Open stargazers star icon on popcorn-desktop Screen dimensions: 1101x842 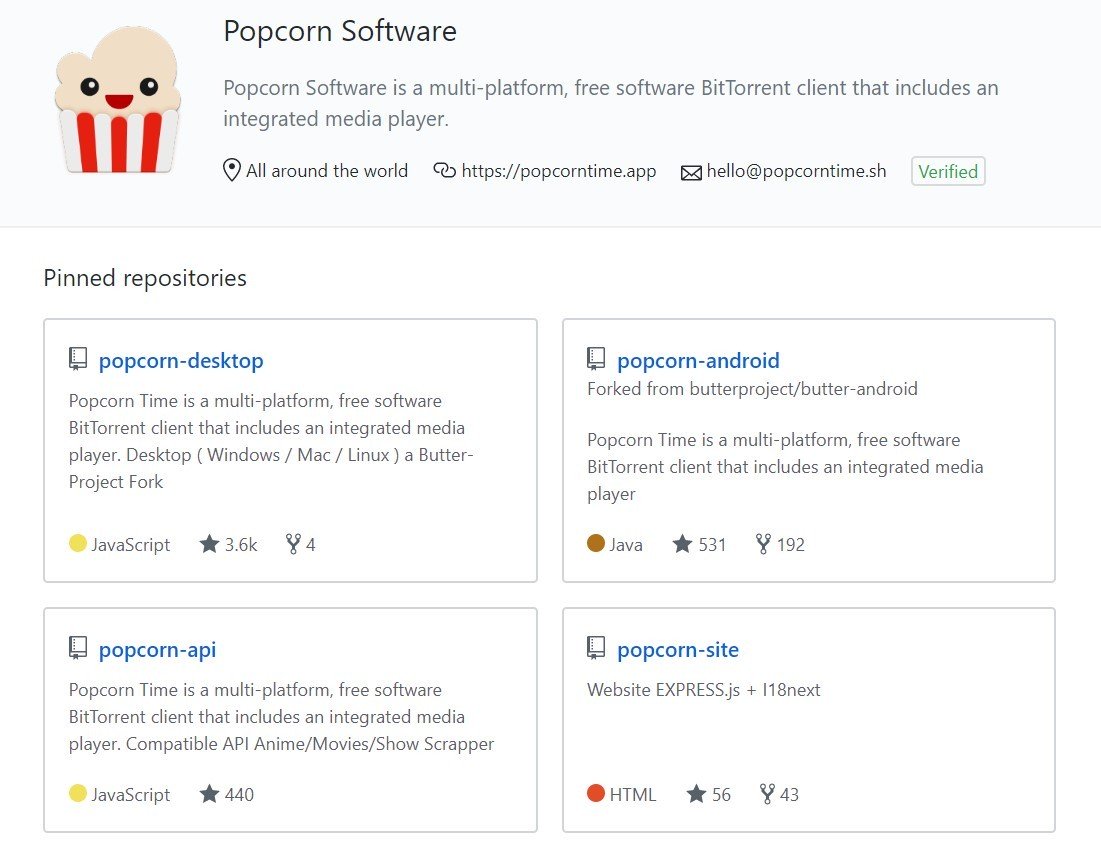click(209, 544)
